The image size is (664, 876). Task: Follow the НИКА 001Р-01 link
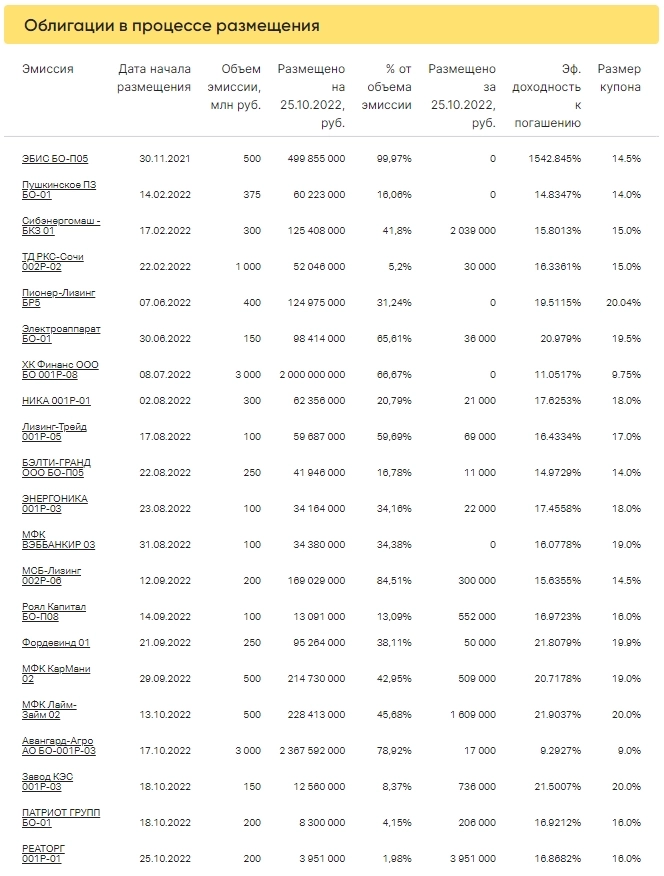(x=56, y=401)
